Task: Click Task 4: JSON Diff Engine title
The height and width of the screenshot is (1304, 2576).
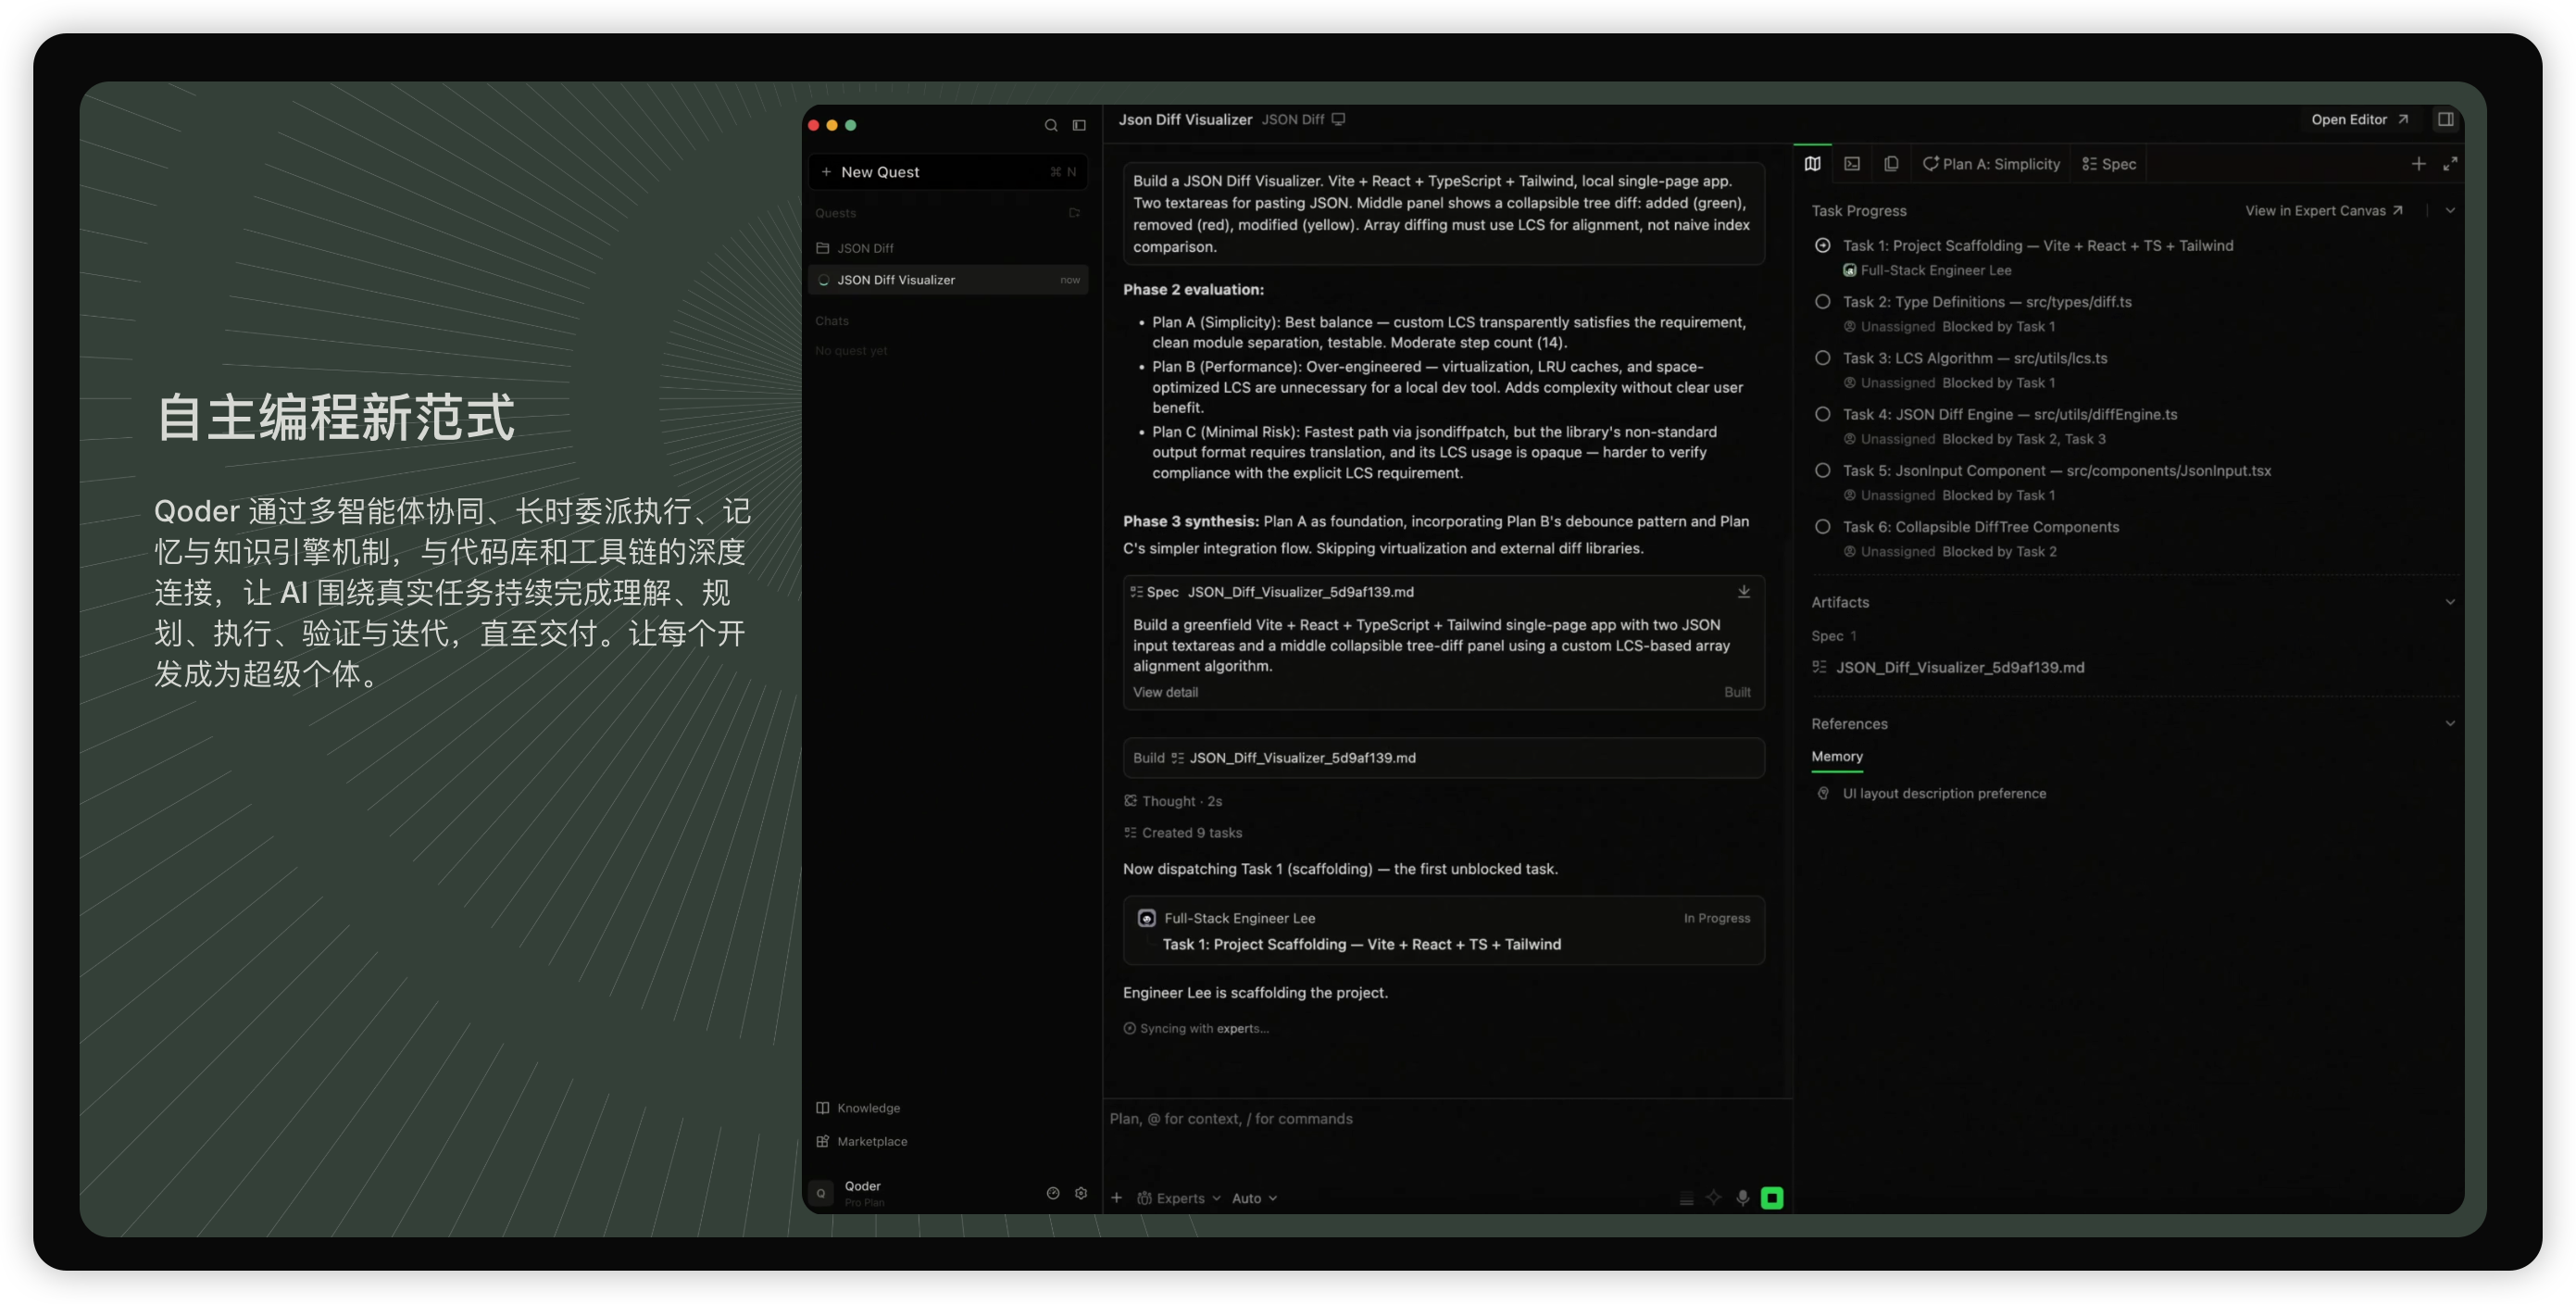Action: coord(2010,414)
